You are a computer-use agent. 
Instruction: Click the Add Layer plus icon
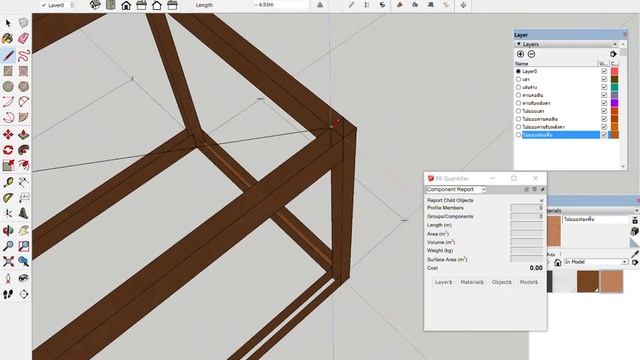click(x=520, y=54)
